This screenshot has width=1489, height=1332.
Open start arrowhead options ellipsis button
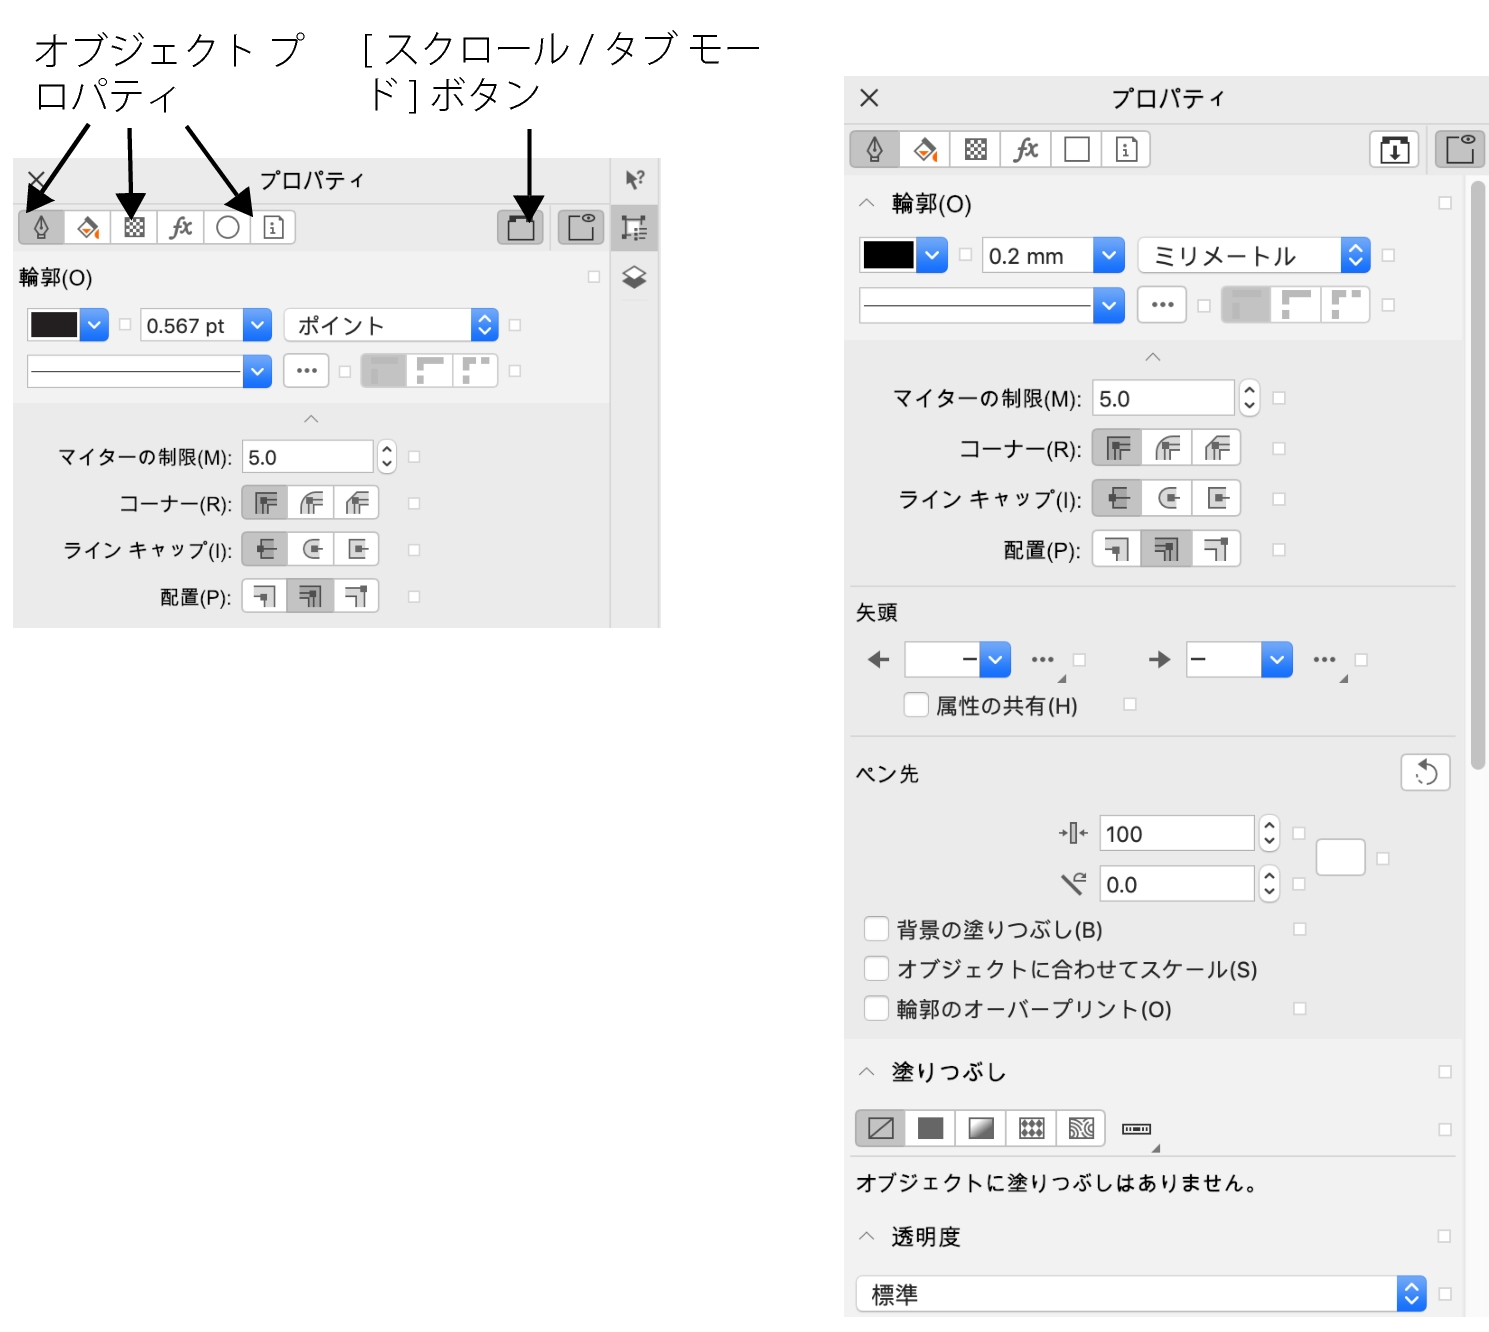1042,660
